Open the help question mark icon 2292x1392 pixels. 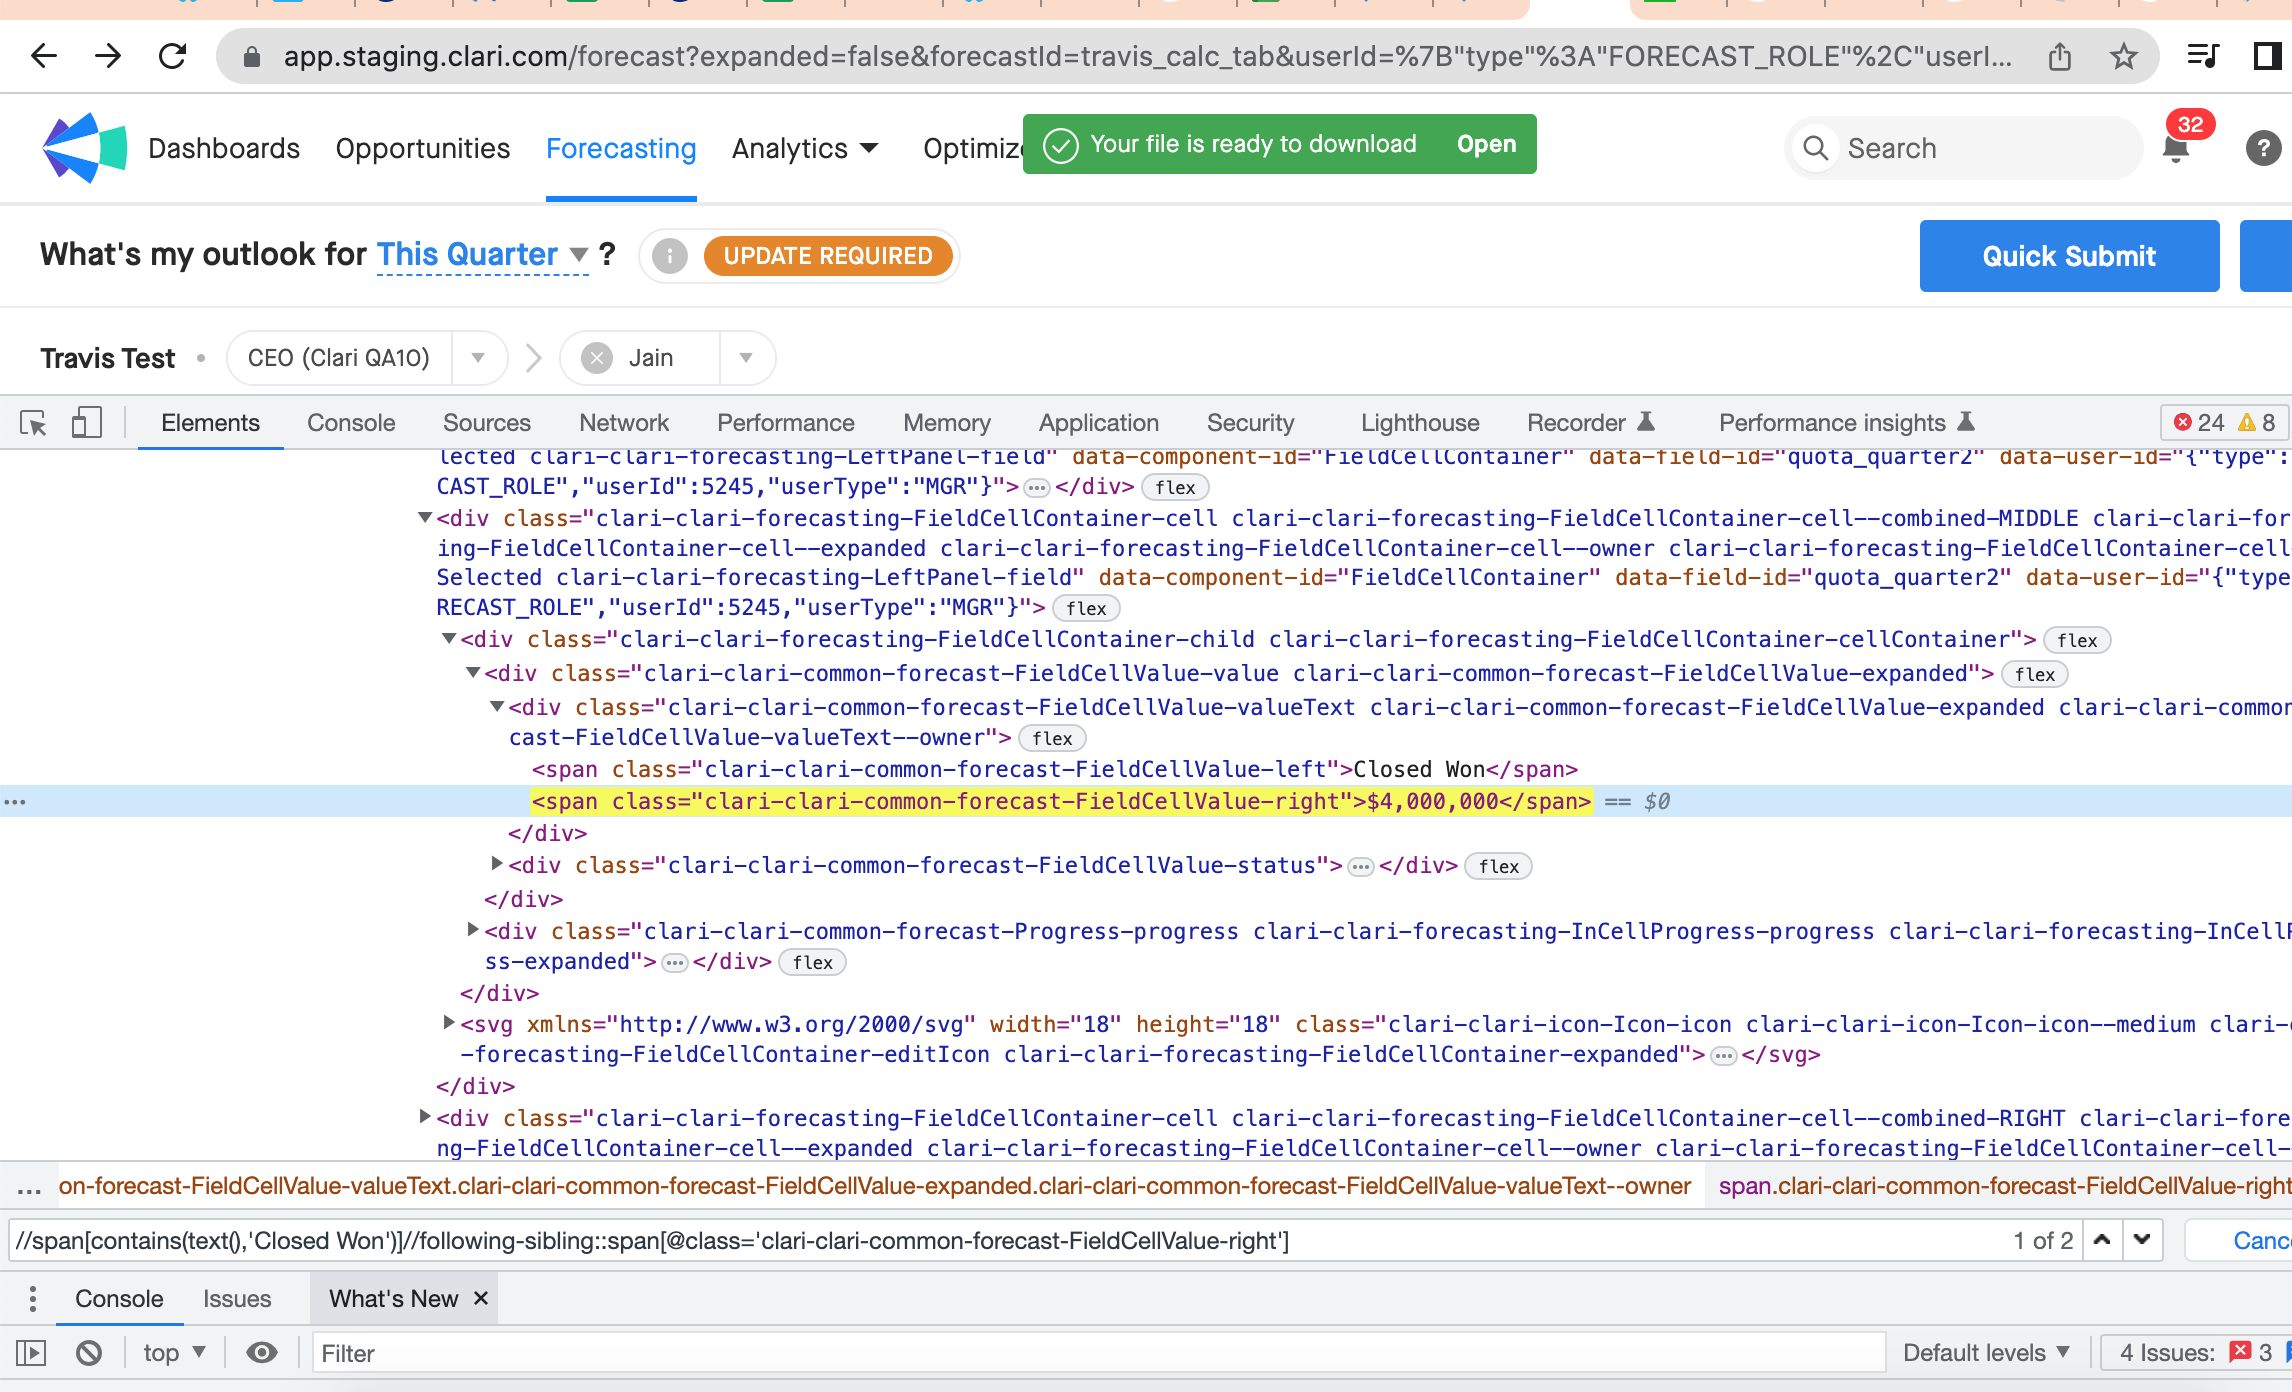point(2263,149)
